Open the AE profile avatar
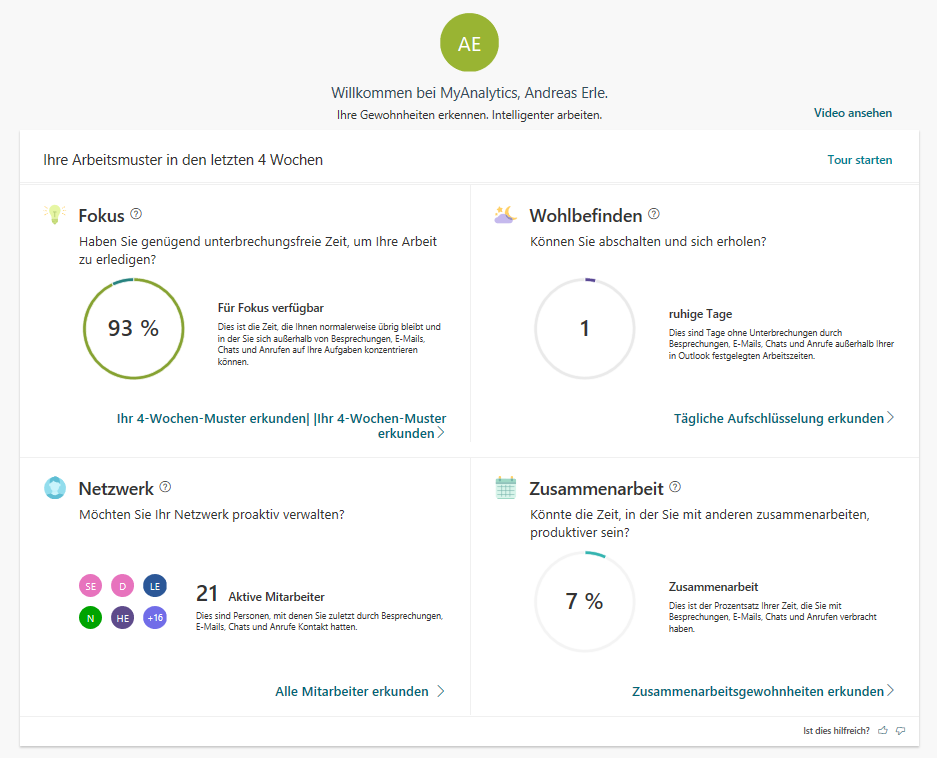The width and height of the screenshot is (937, 758). coord(469,44)
